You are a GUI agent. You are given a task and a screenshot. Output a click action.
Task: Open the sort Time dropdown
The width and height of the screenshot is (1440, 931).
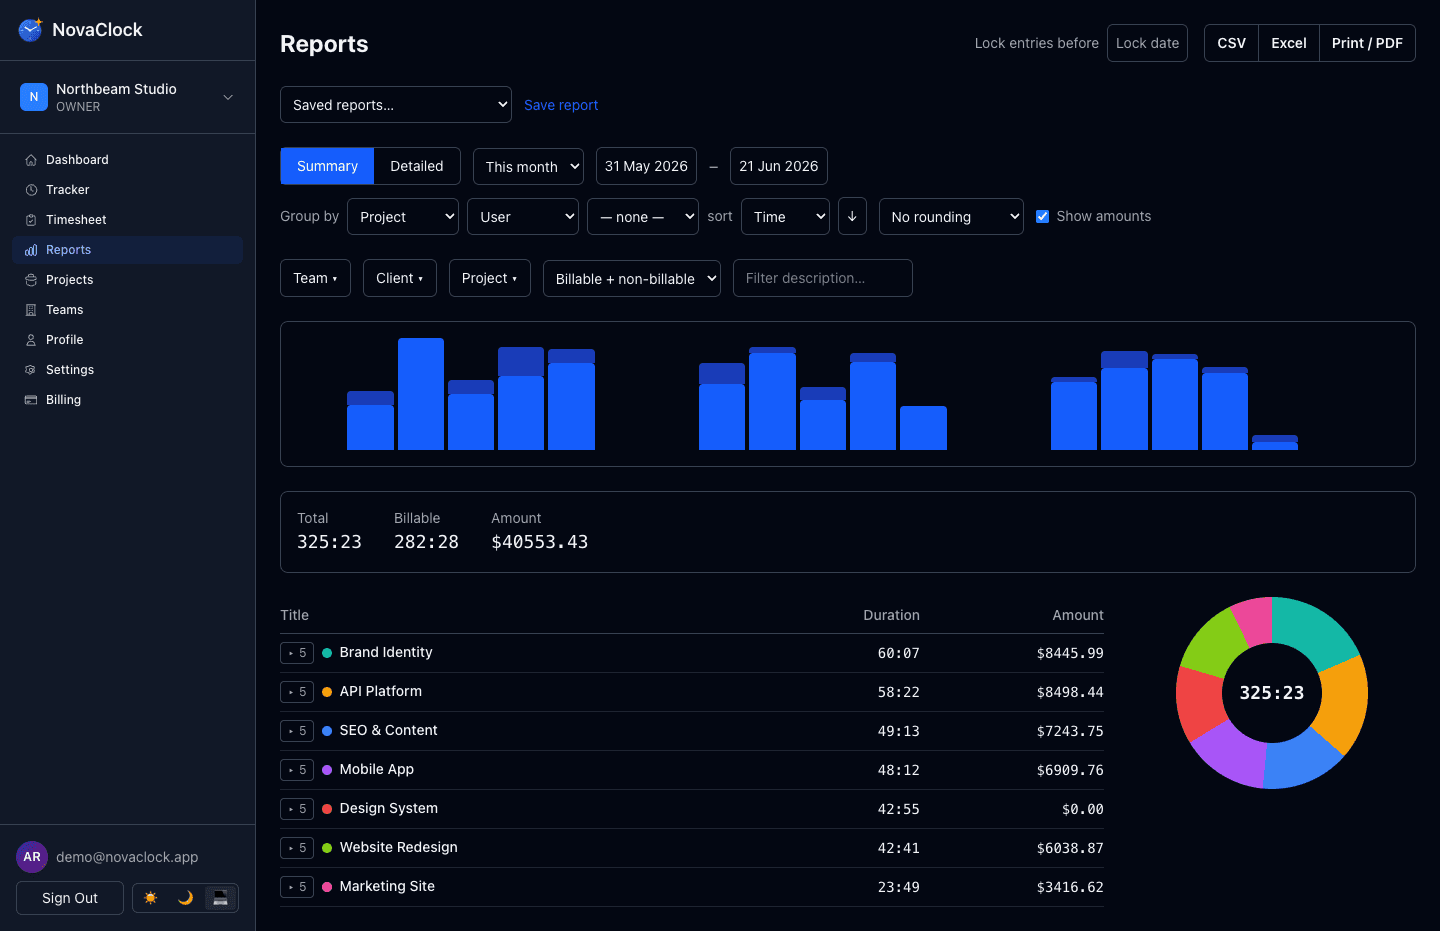[785, 216]
